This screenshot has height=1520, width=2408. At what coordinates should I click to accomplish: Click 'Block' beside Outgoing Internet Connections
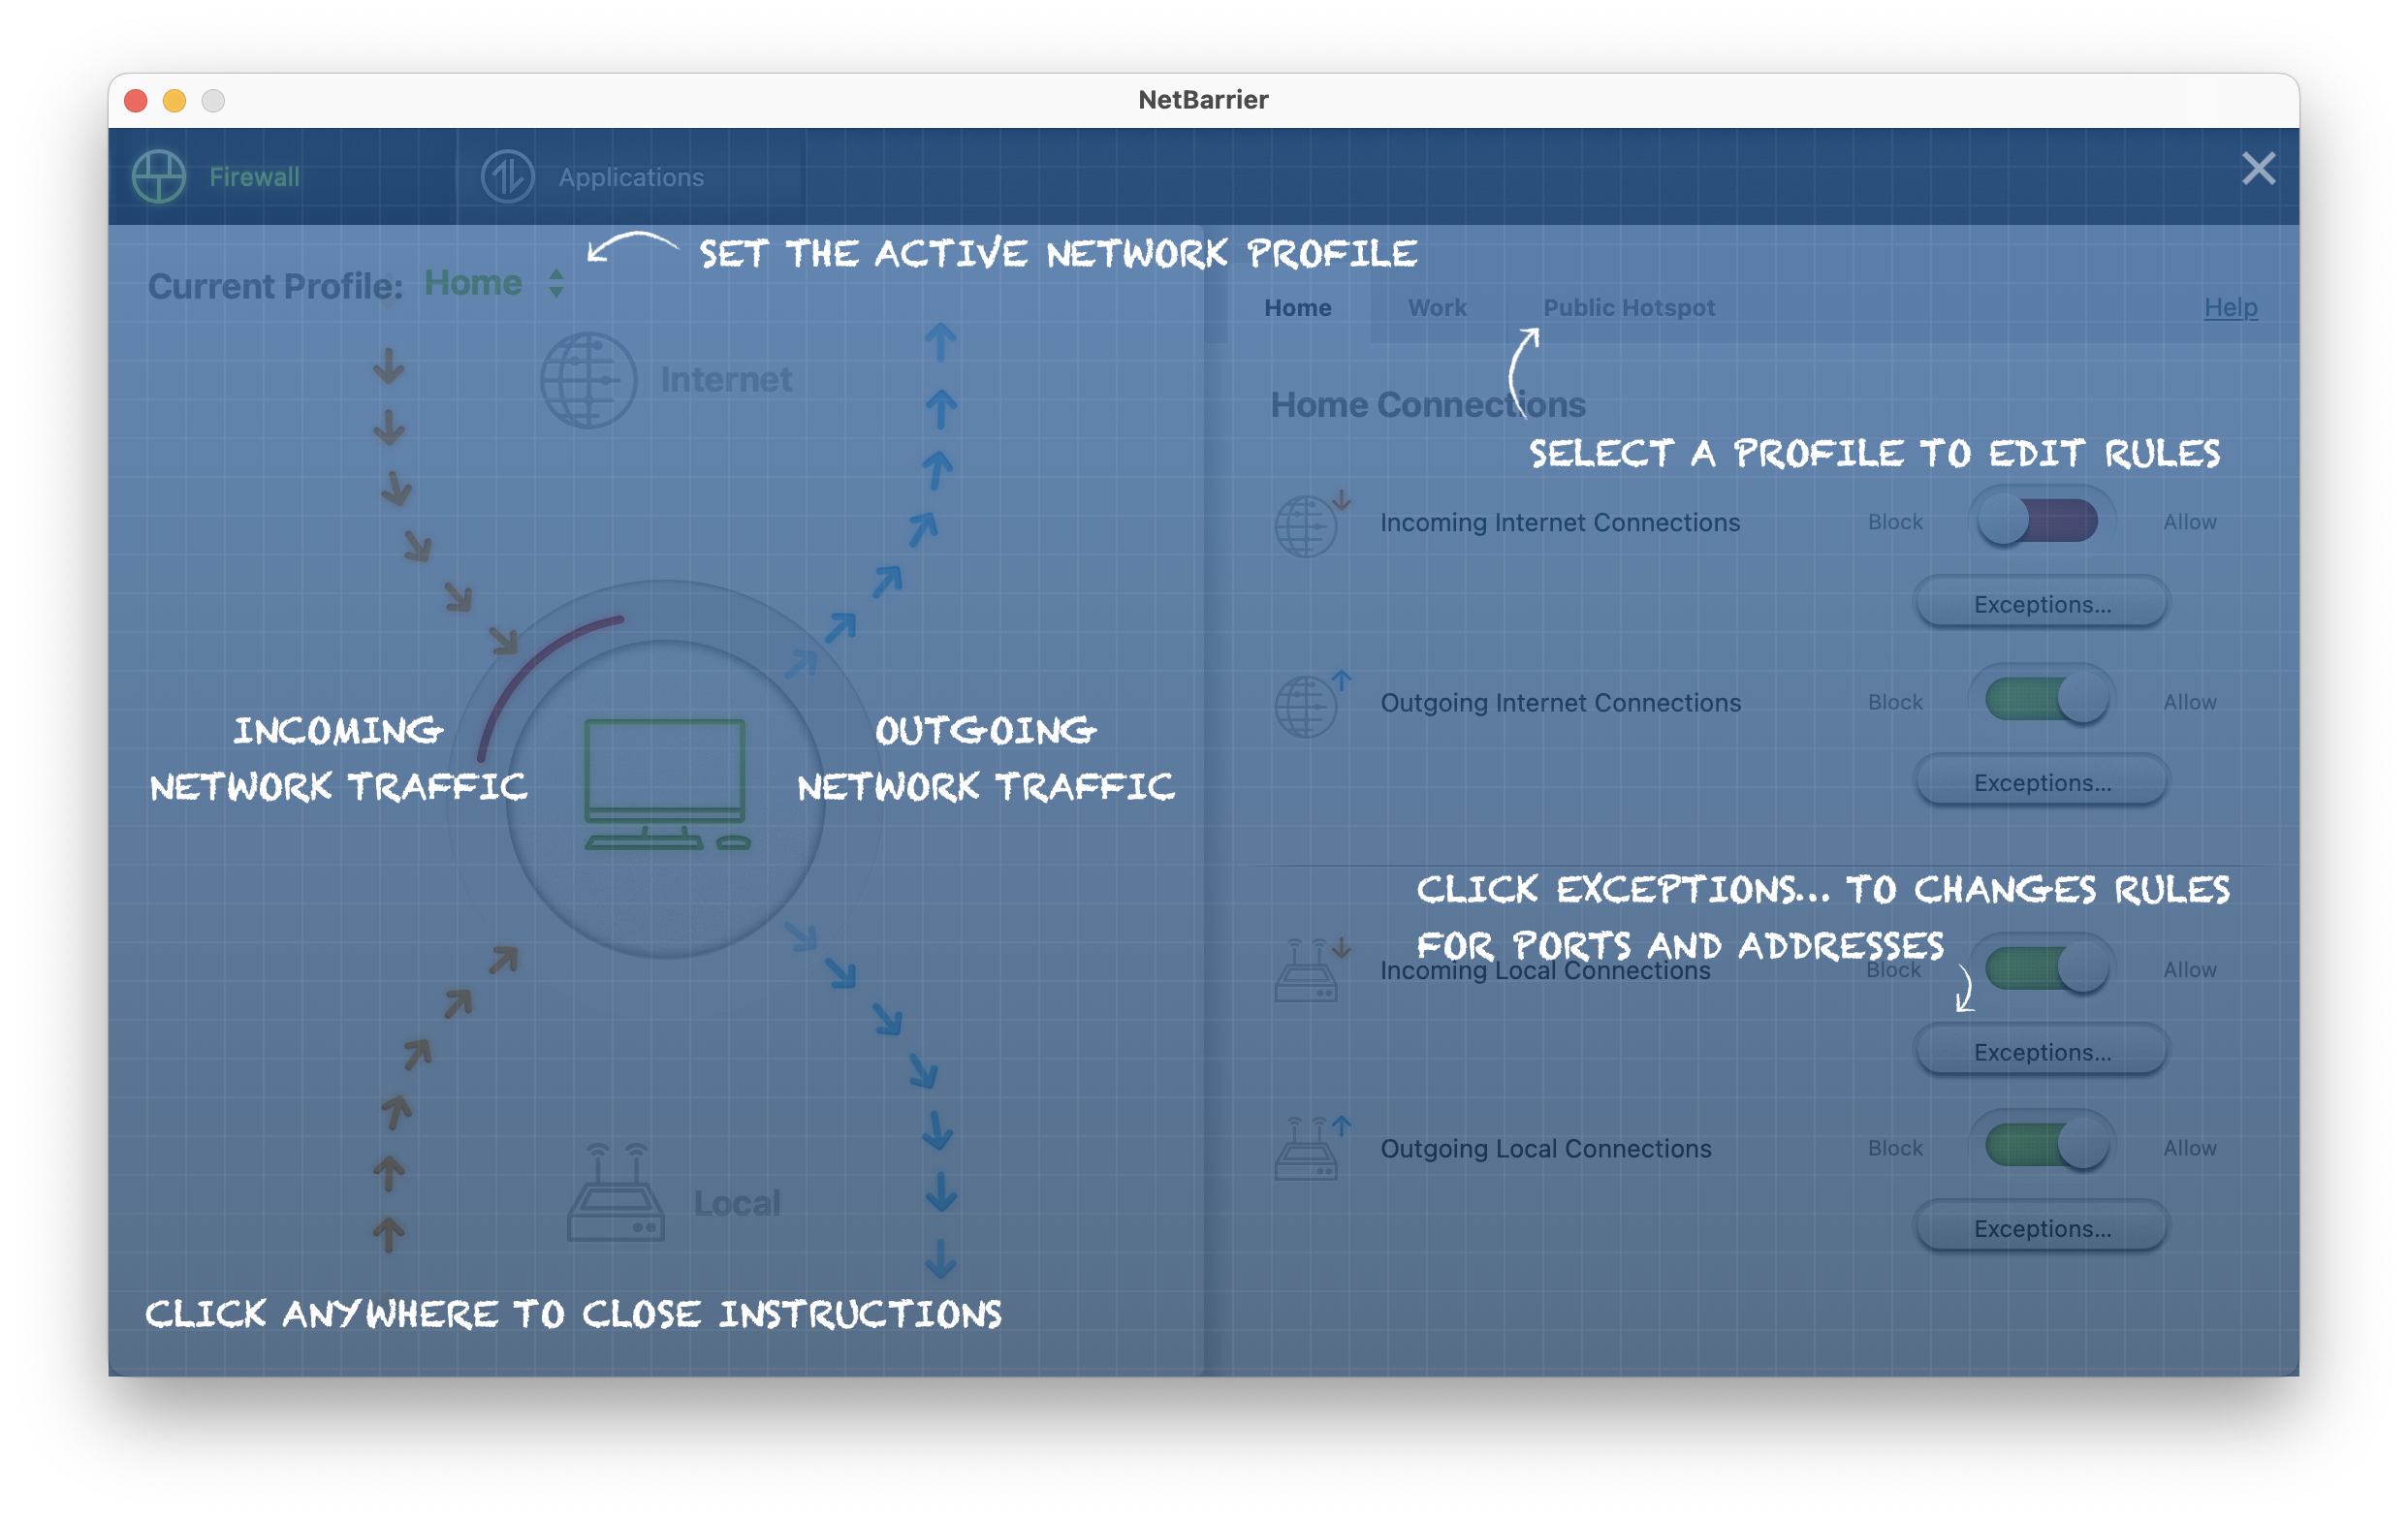(1894, 702)
